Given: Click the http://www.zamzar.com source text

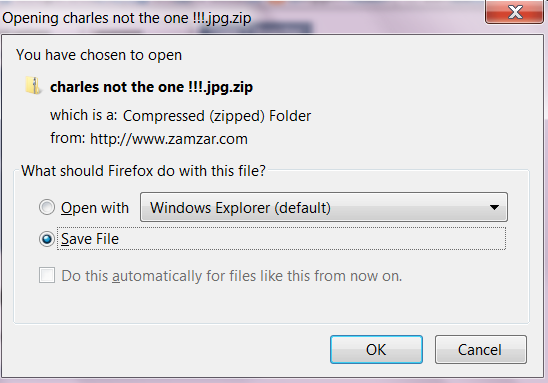Looking at the screenshot, I should point(169,139).
